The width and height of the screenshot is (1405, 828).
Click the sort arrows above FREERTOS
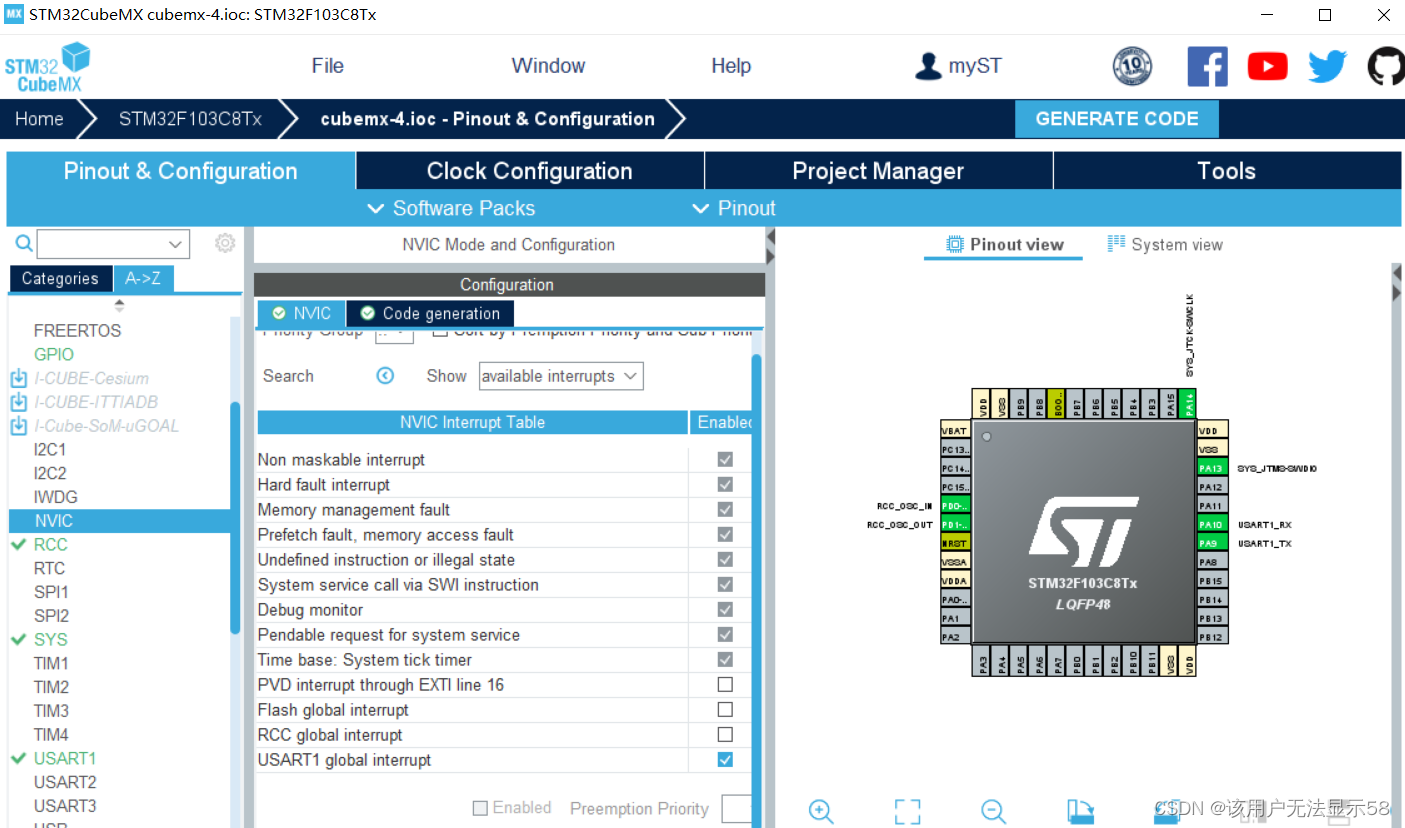point(120,306)
